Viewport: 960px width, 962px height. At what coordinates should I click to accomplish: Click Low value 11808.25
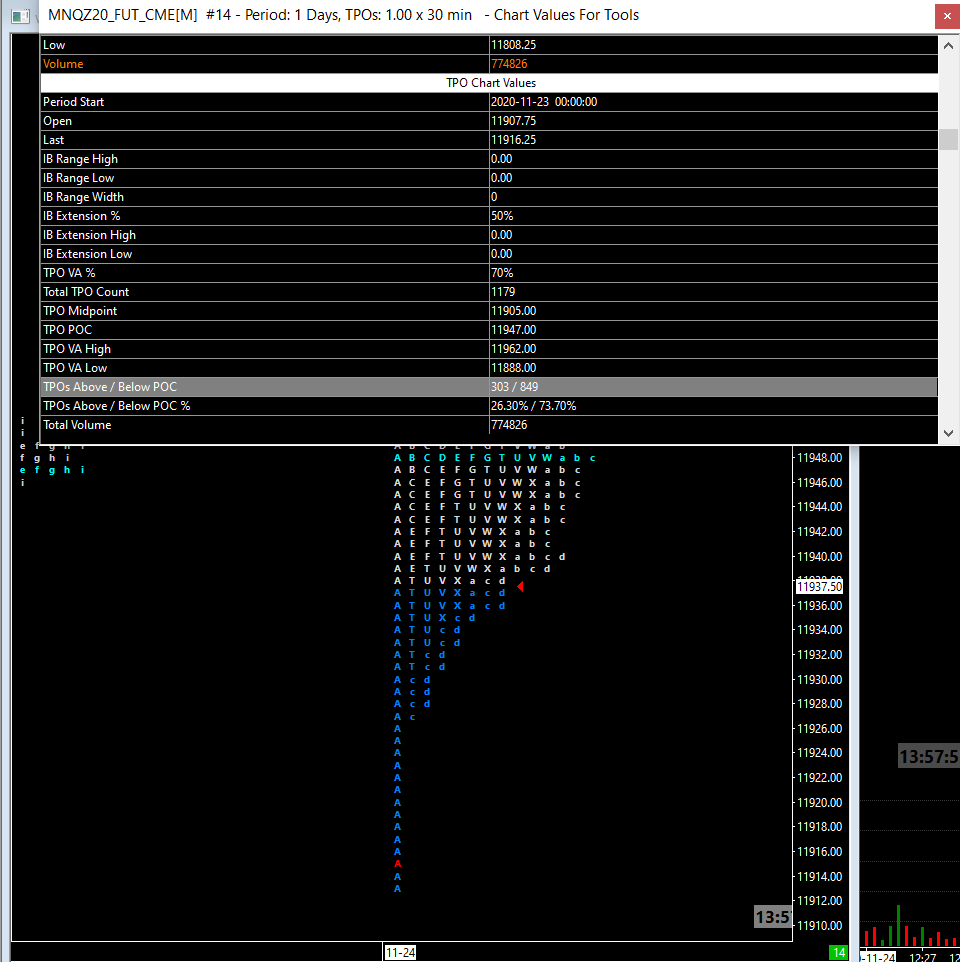point(513,45)
